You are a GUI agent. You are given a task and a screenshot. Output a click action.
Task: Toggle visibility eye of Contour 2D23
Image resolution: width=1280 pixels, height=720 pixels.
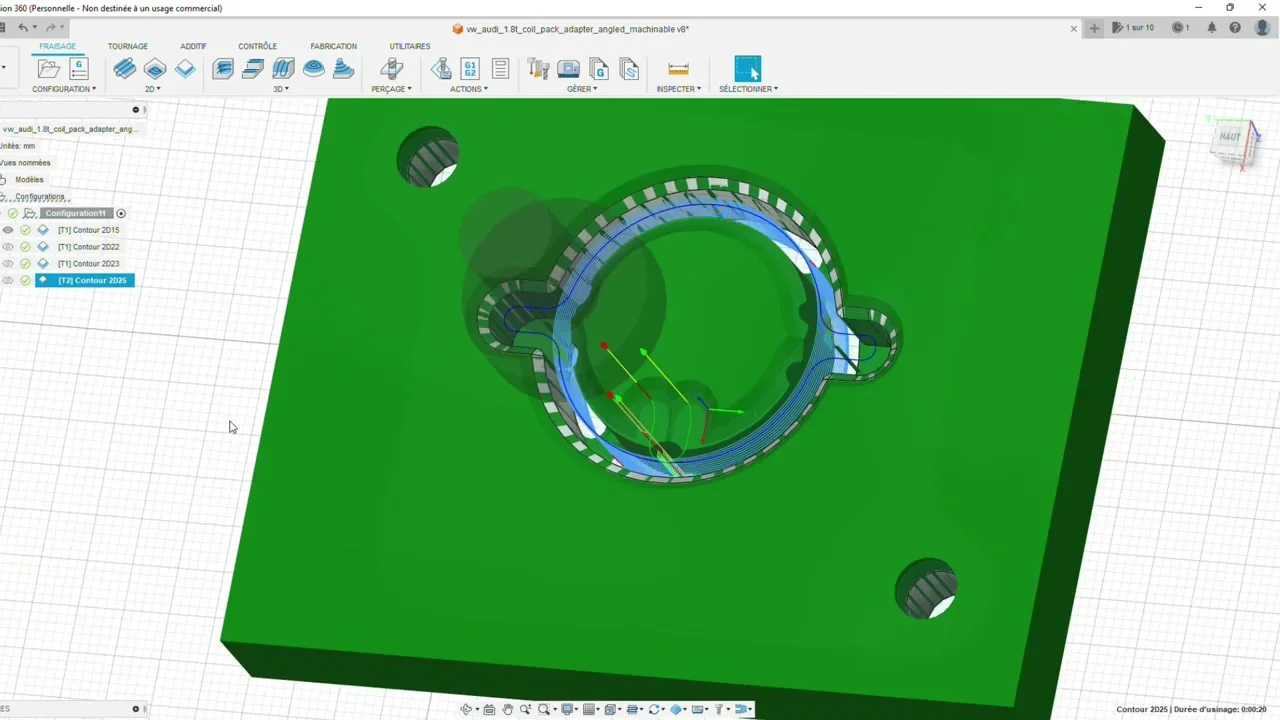point(8,264)
